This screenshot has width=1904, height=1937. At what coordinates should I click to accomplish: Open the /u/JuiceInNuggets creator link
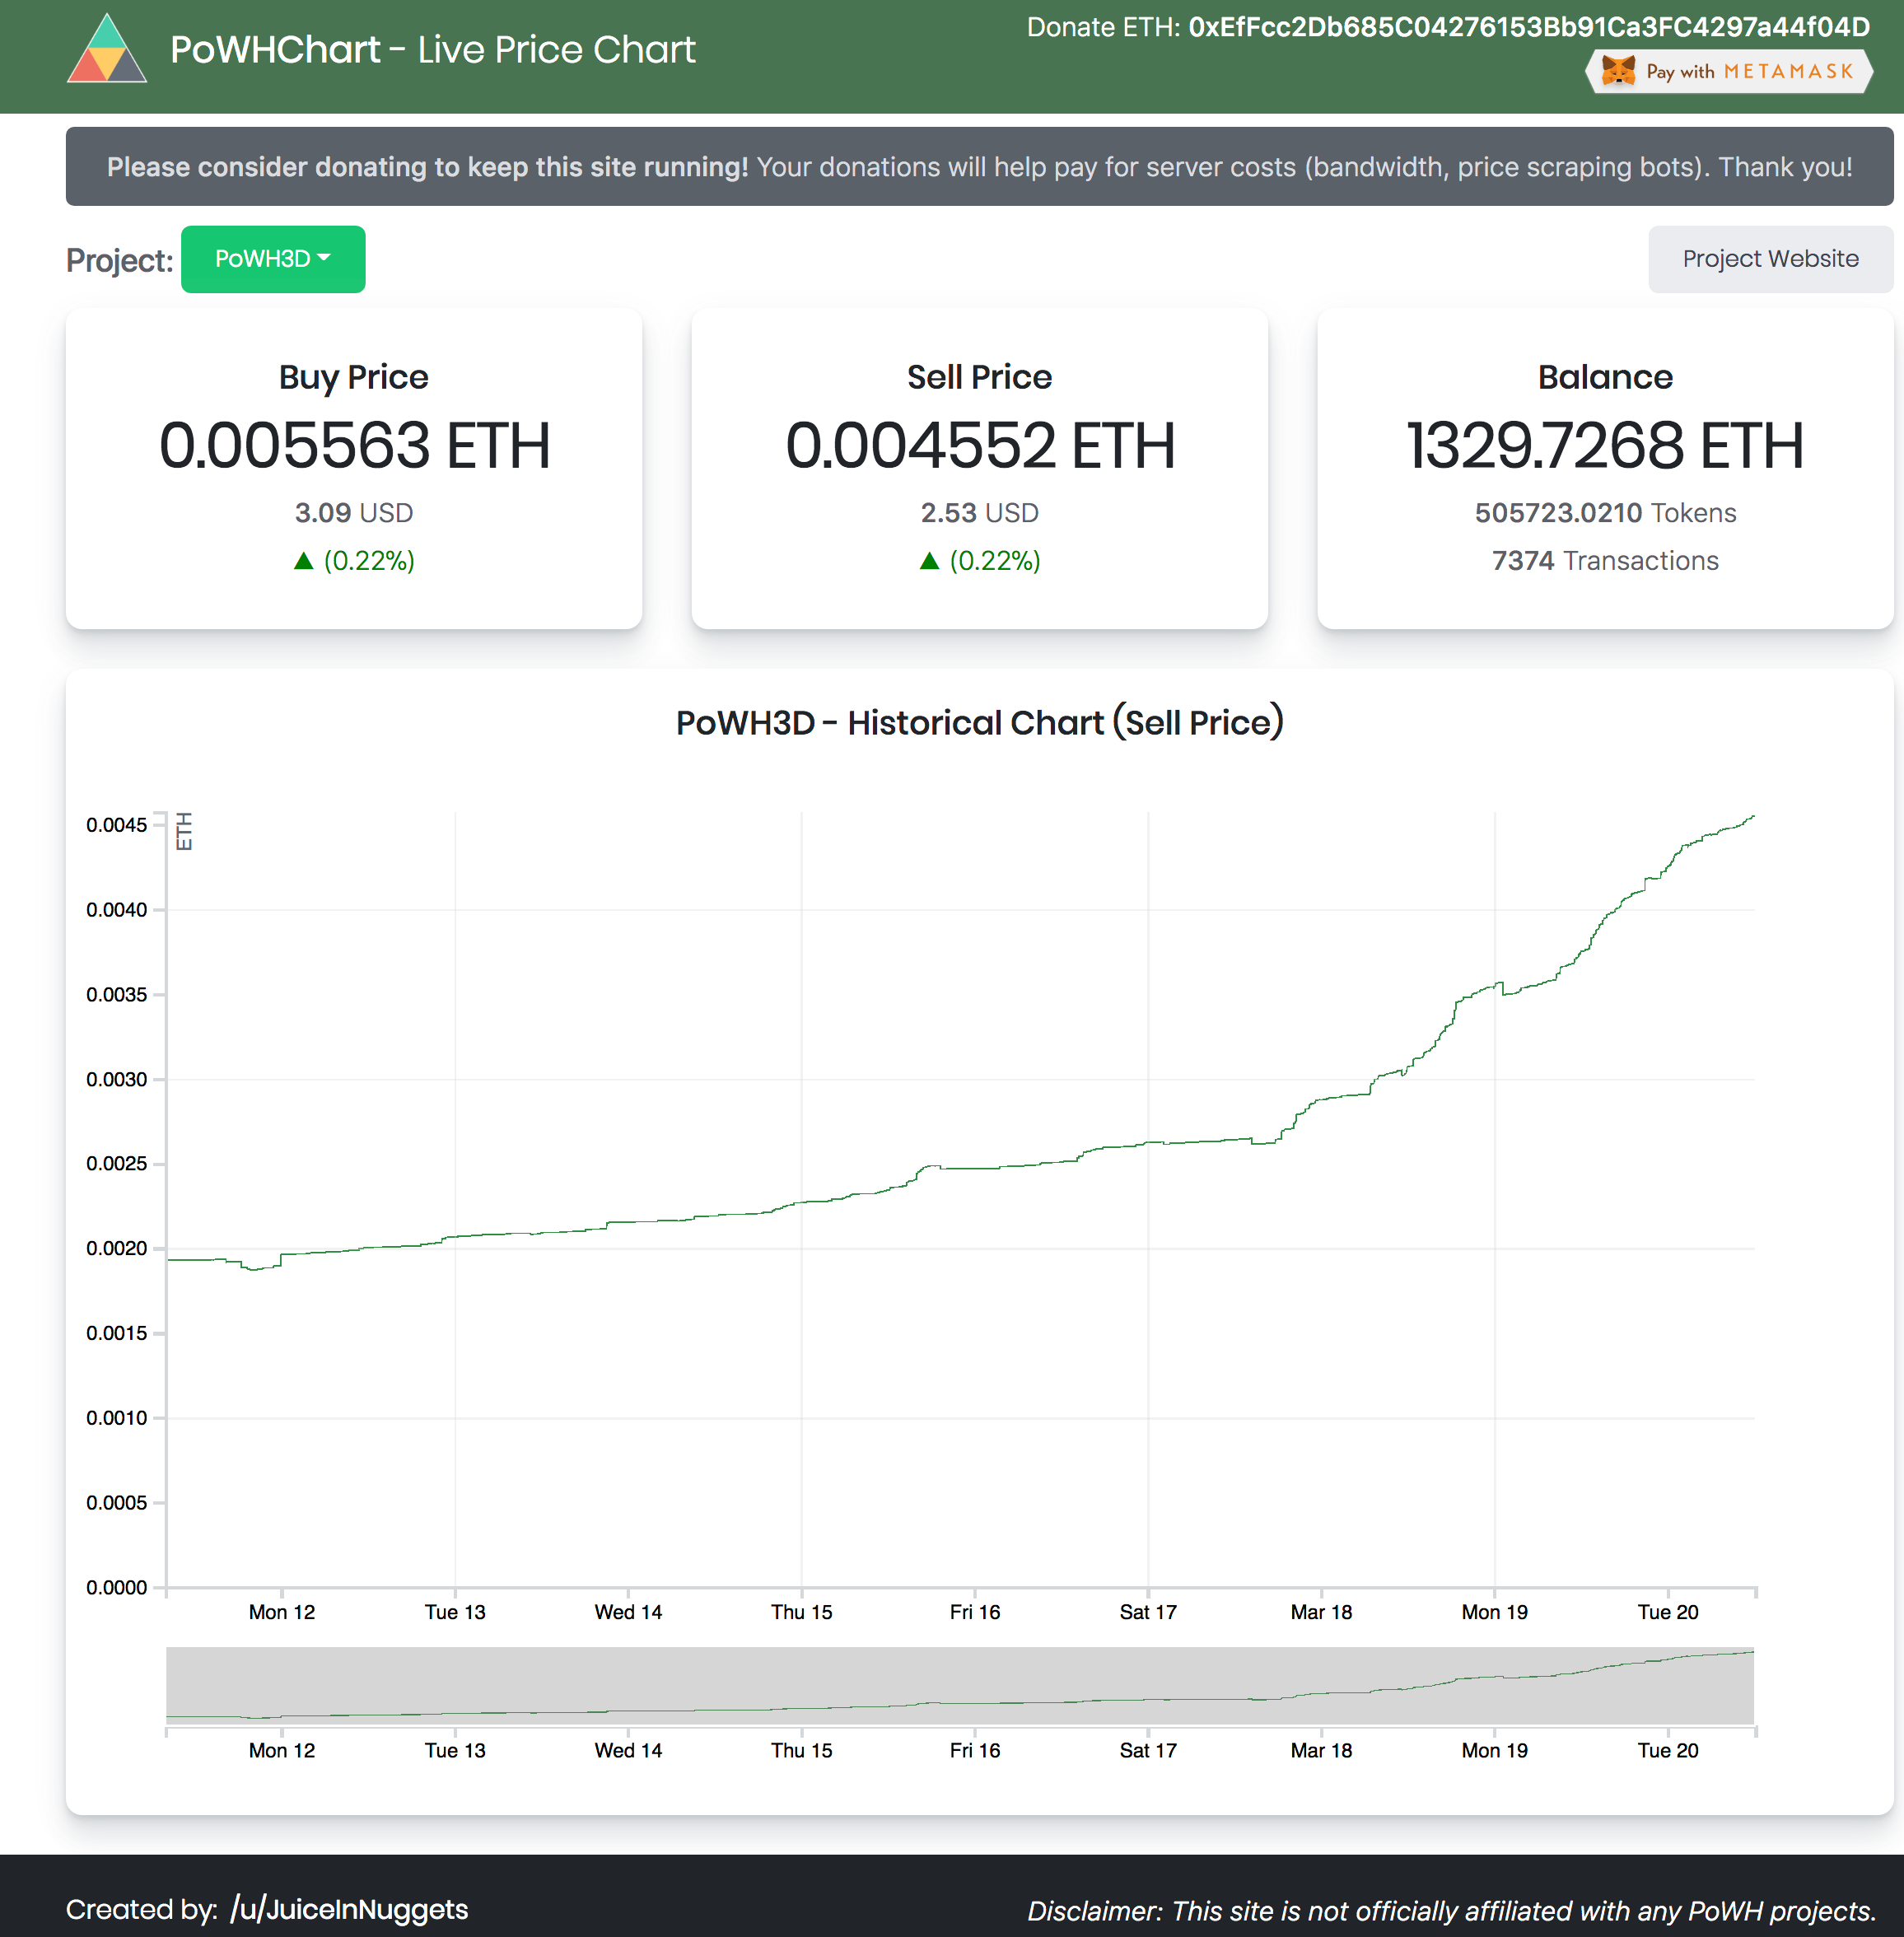coord(349,1908)
